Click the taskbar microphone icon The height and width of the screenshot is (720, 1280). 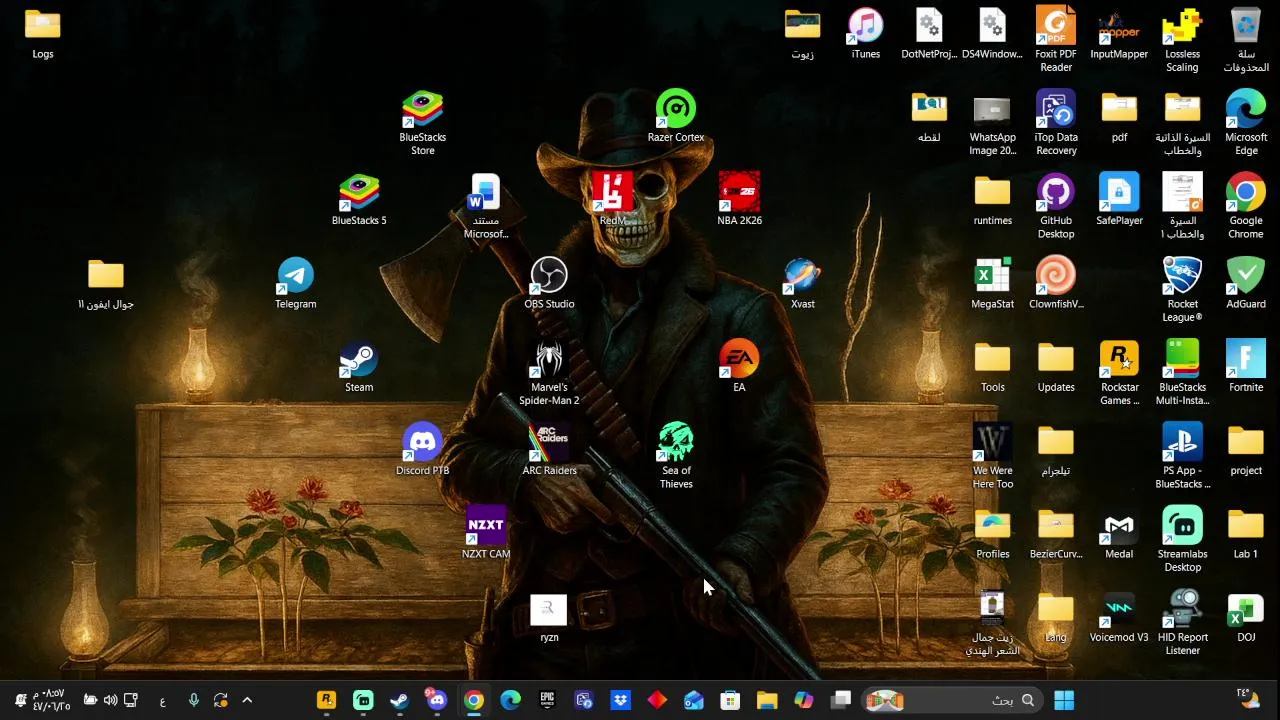pyautogui.click(x=193, y=700)
